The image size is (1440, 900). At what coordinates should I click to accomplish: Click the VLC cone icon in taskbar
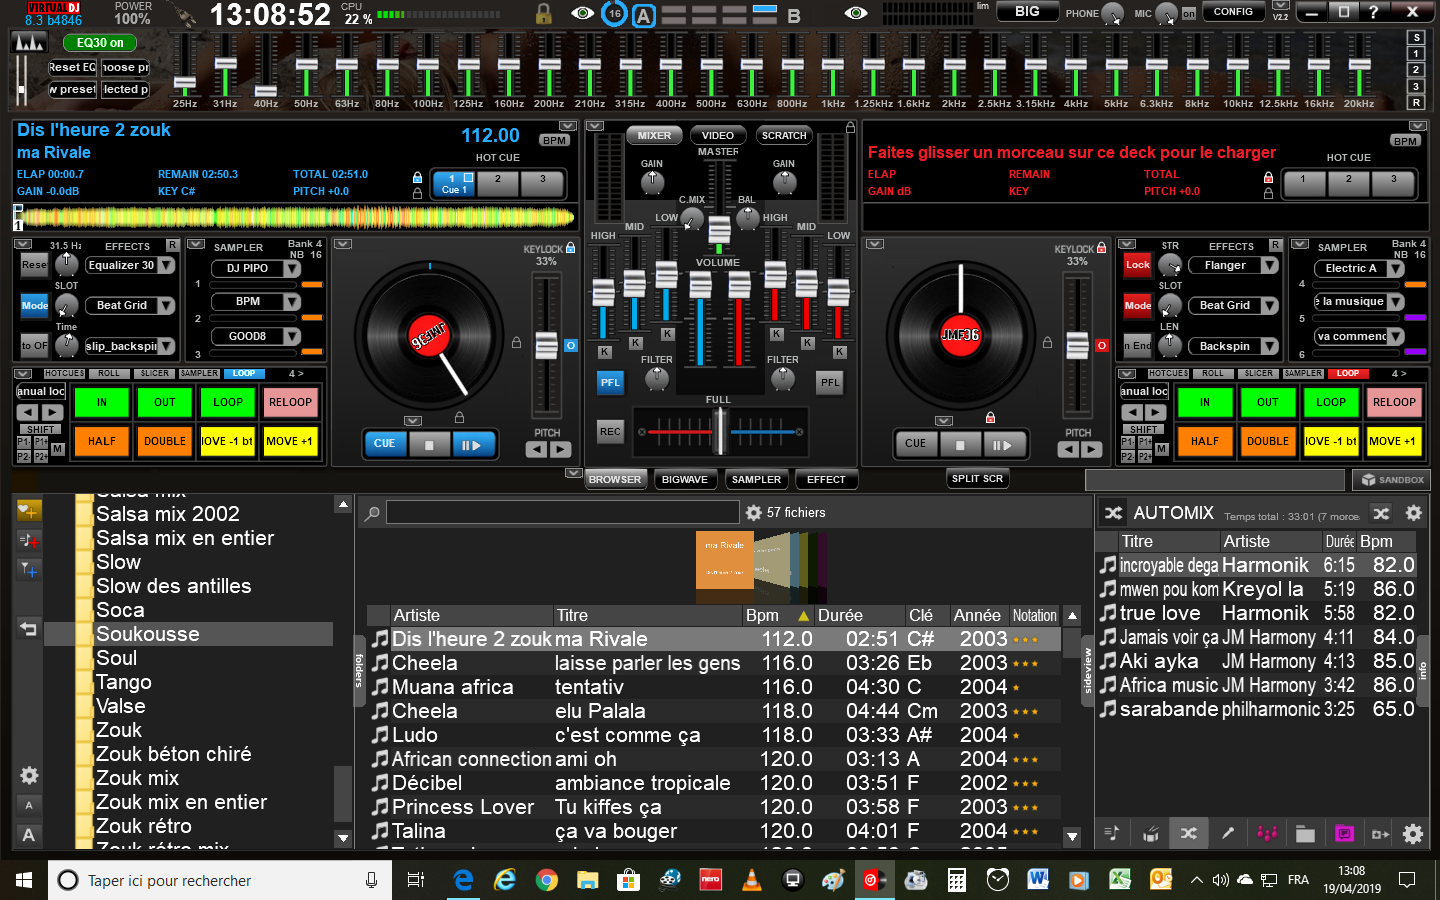[x=752, y=880]
